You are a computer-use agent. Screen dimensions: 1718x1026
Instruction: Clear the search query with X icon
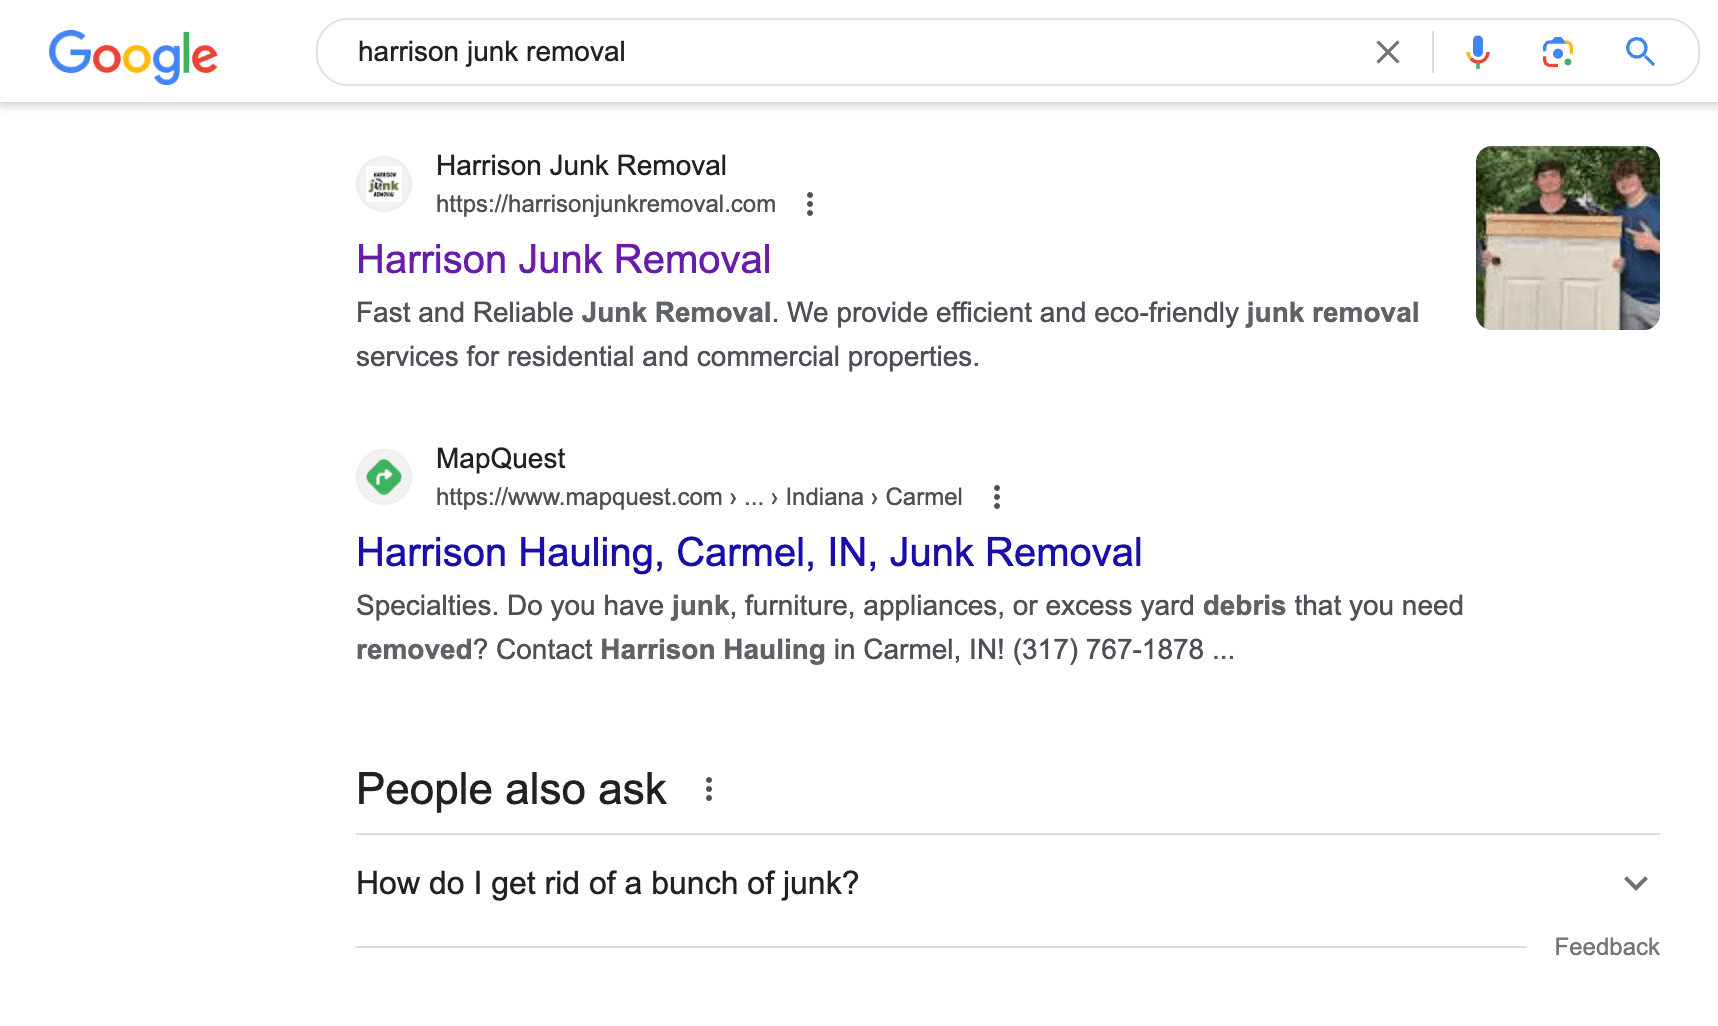pyautogui.click(x=1387, y=52)
